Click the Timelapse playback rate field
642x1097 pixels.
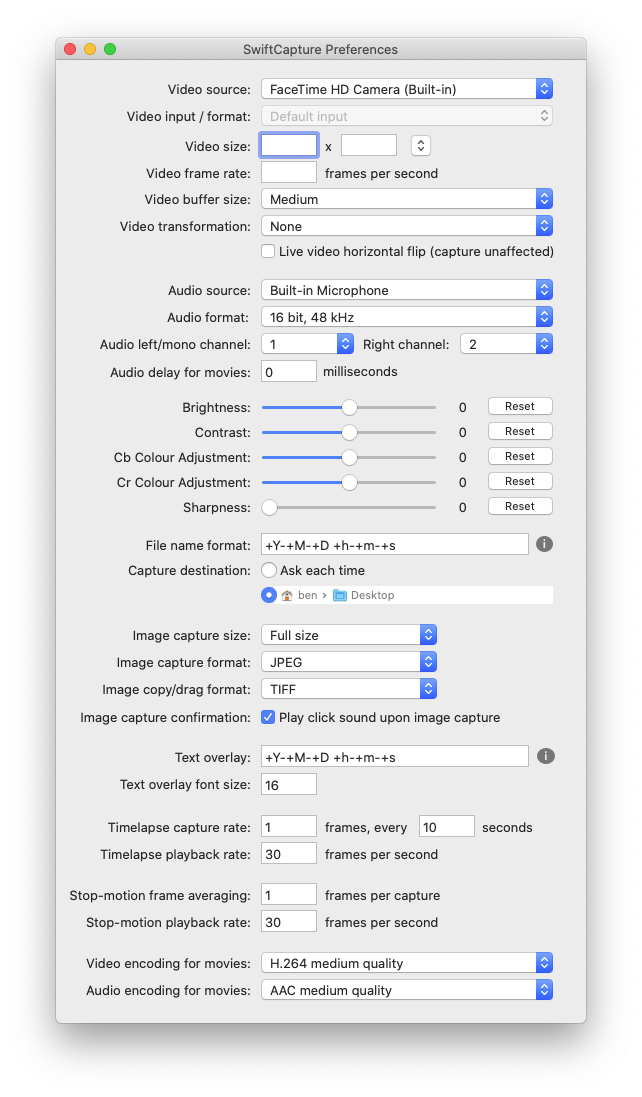click(288, 853)
